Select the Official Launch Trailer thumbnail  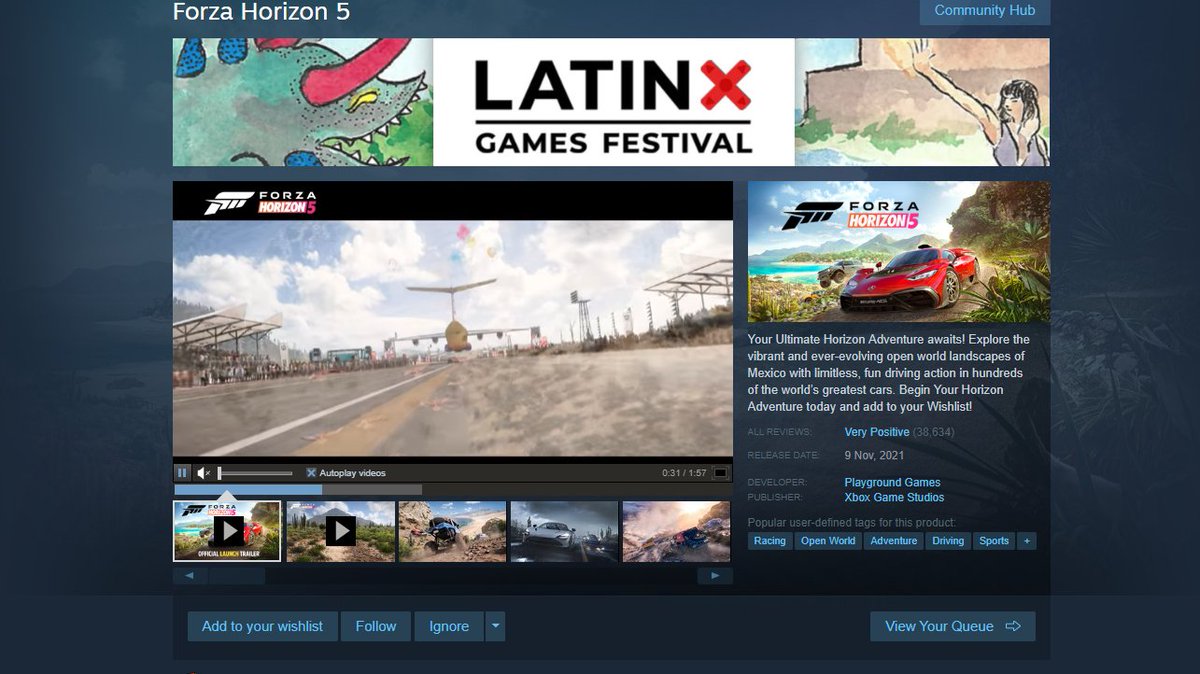(227, 531)
